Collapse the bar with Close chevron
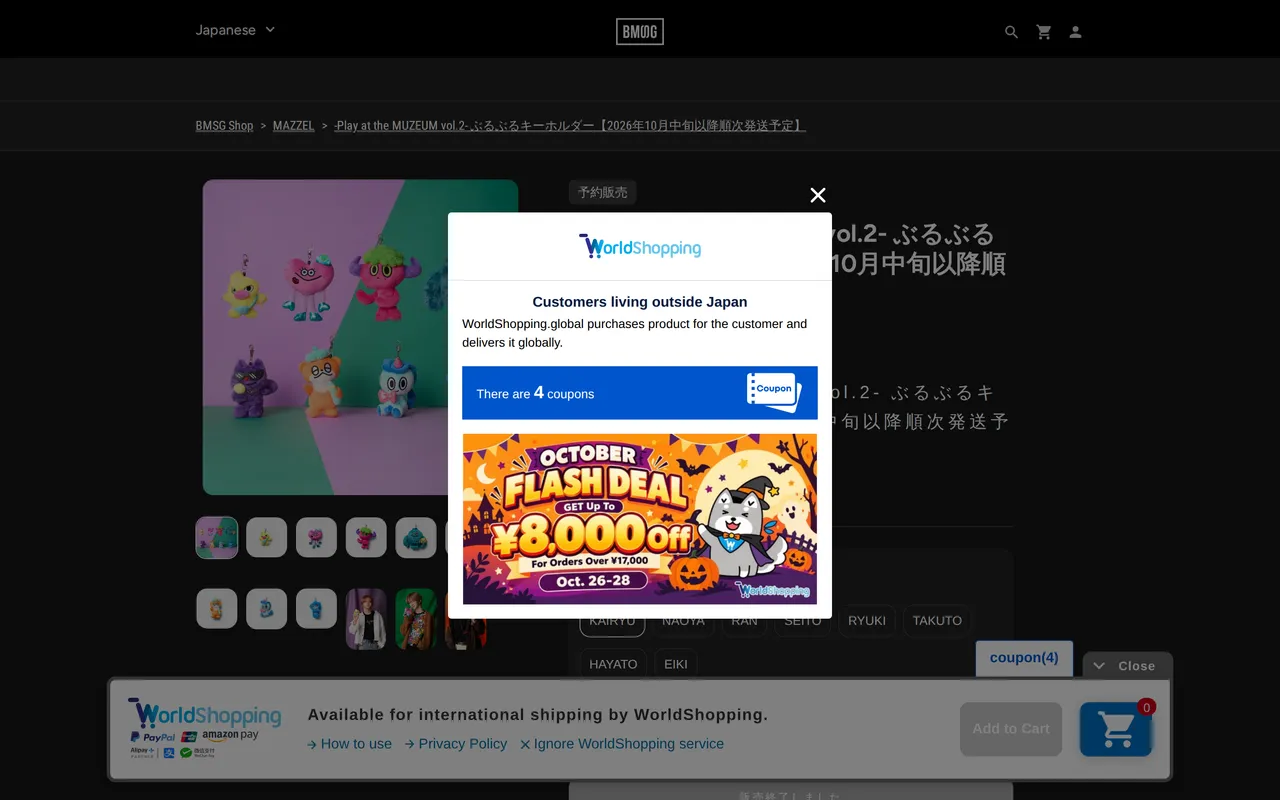Viewport: 1280px width, 800px height. pyautogui.click(x=1127, y=666)
